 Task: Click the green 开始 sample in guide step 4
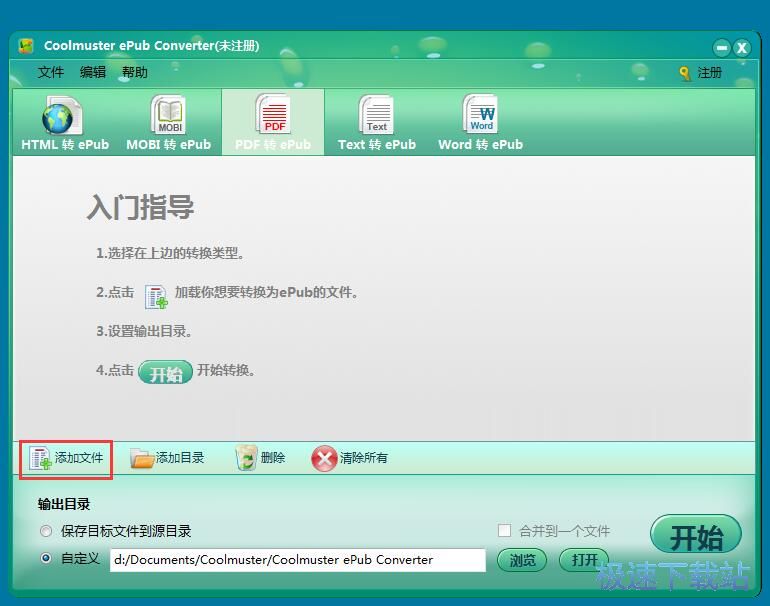165,372
